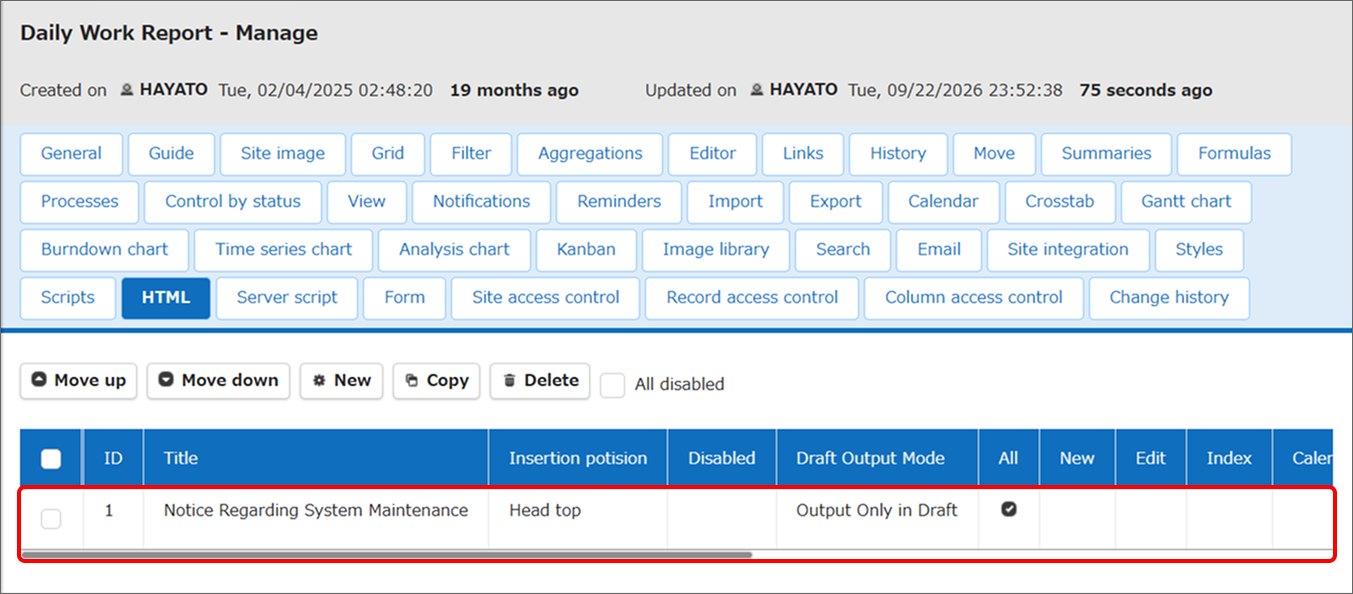Viewport: 1353px width, 594px height.
Task: Open the Gantt chart tab
Action: point(1186,202)
